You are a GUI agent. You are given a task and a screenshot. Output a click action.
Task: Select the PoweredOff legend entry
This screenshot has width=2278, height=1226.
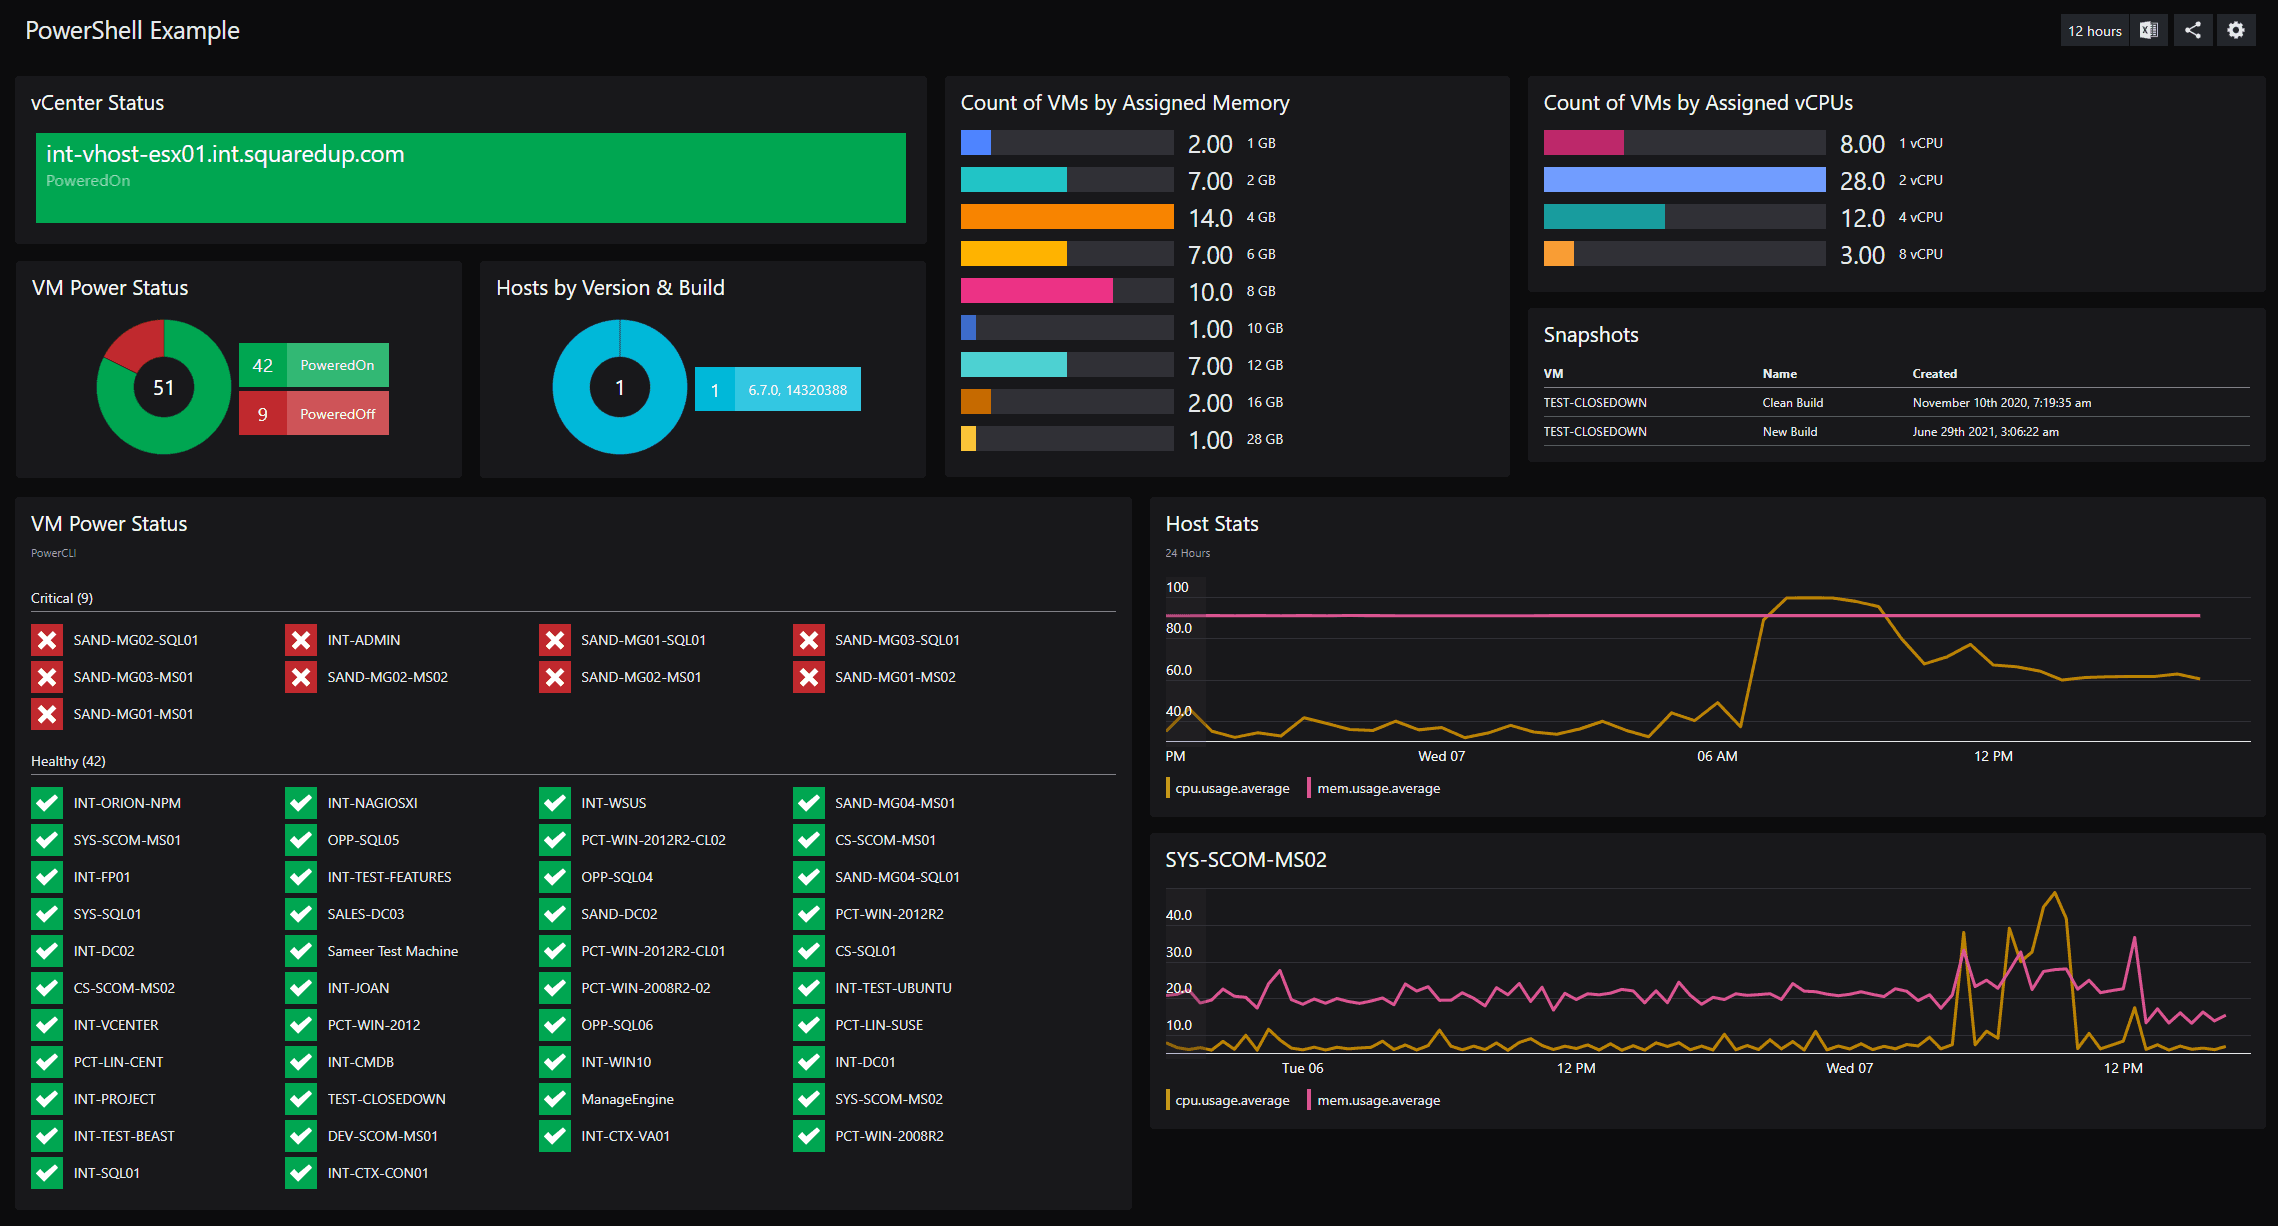coord(314,414)
